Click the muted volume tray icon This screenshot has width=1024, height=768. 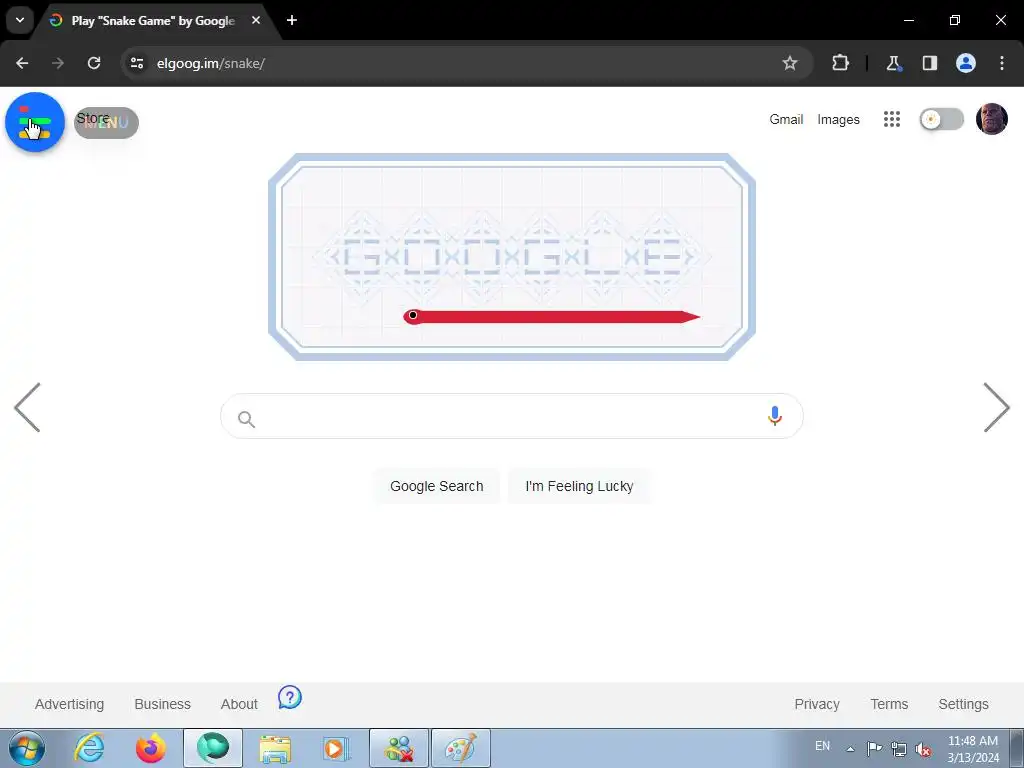tap(923, 749)
